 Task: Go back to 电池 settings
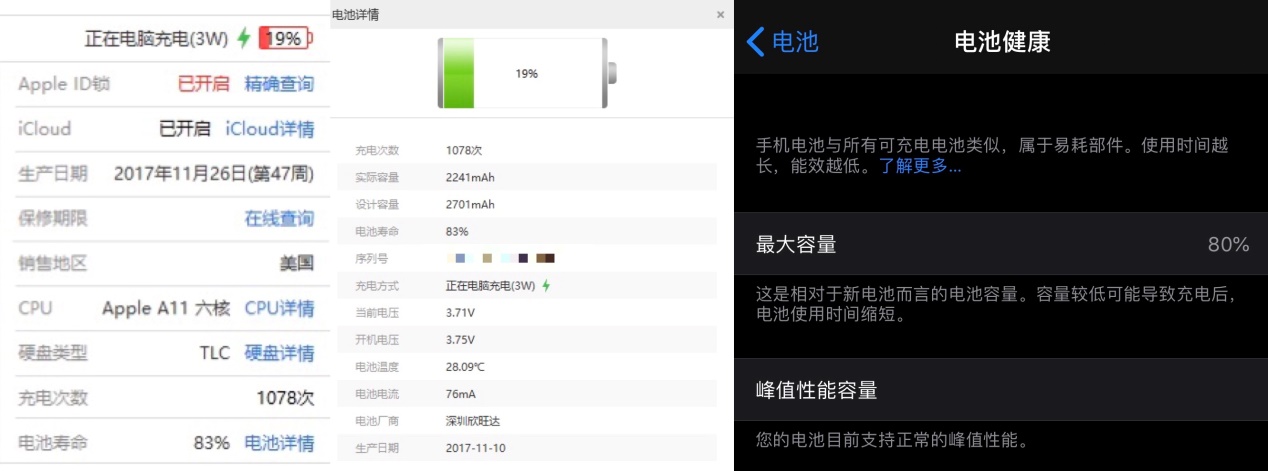coord(783,41)
